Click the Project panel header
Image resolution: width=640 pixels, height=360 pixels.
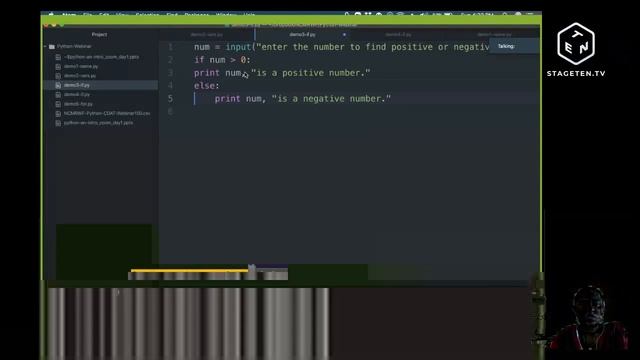tap(100, 35)
